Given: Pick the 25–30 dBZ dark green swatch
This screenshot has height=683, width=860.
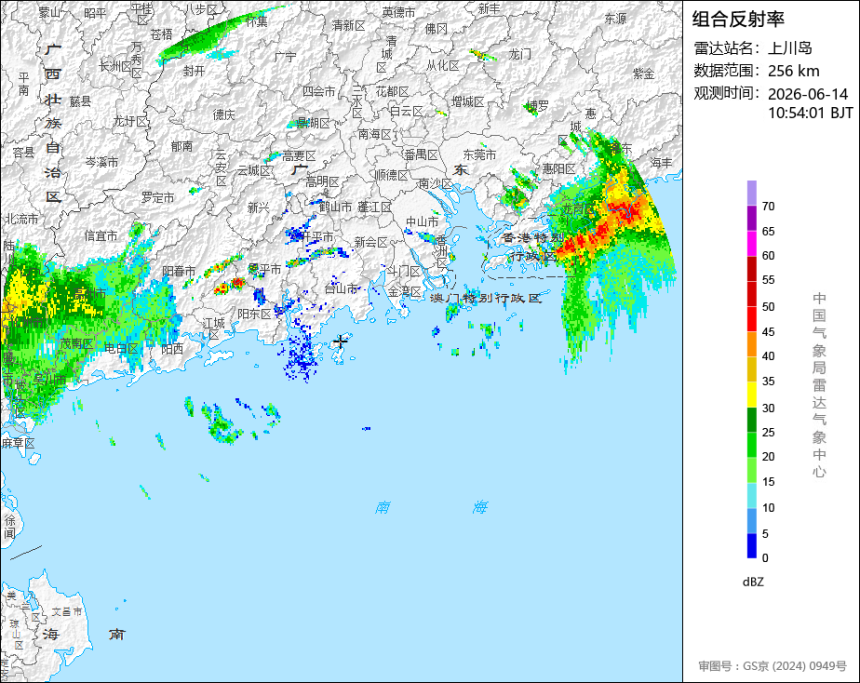Looking at the screenshot, I should coord(751,420).
